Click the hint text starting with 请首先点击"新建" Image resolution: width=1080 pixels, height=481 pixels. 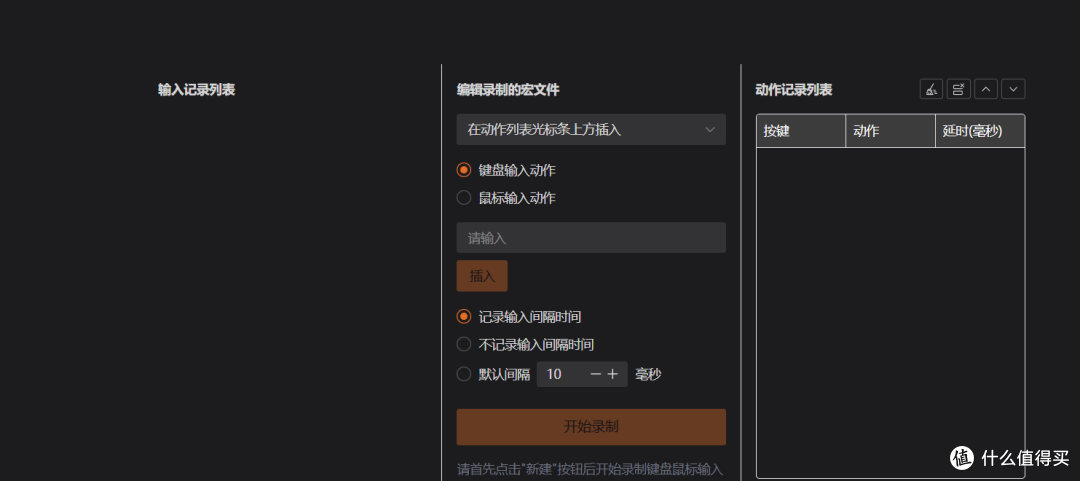590,469
